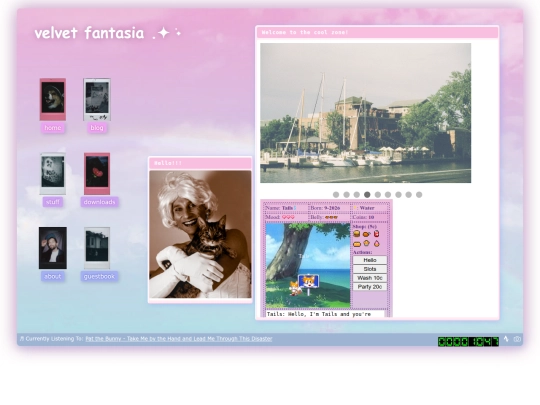540x405 pixels.
Task: Click the 'about' label link
Action: point(53,276)
